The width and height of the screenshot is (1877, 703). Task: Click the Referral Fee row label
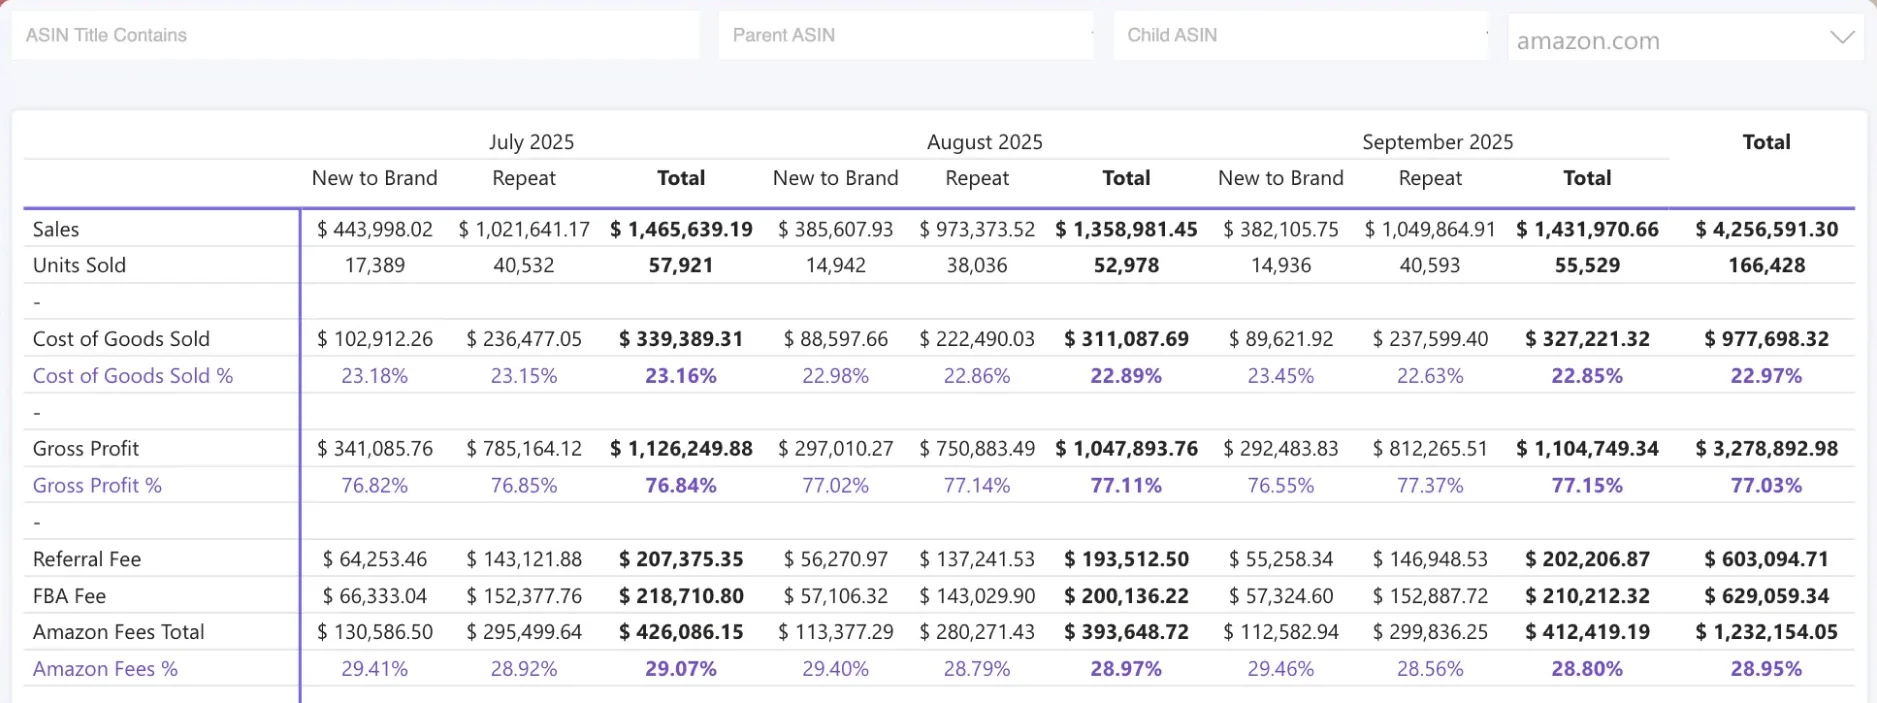(x=87, y=559)
